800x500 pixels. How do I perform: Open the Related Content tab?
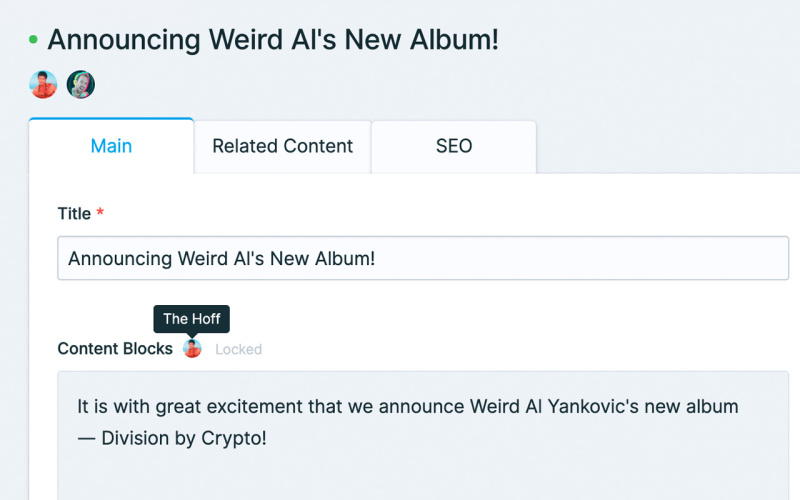[282, 146]
